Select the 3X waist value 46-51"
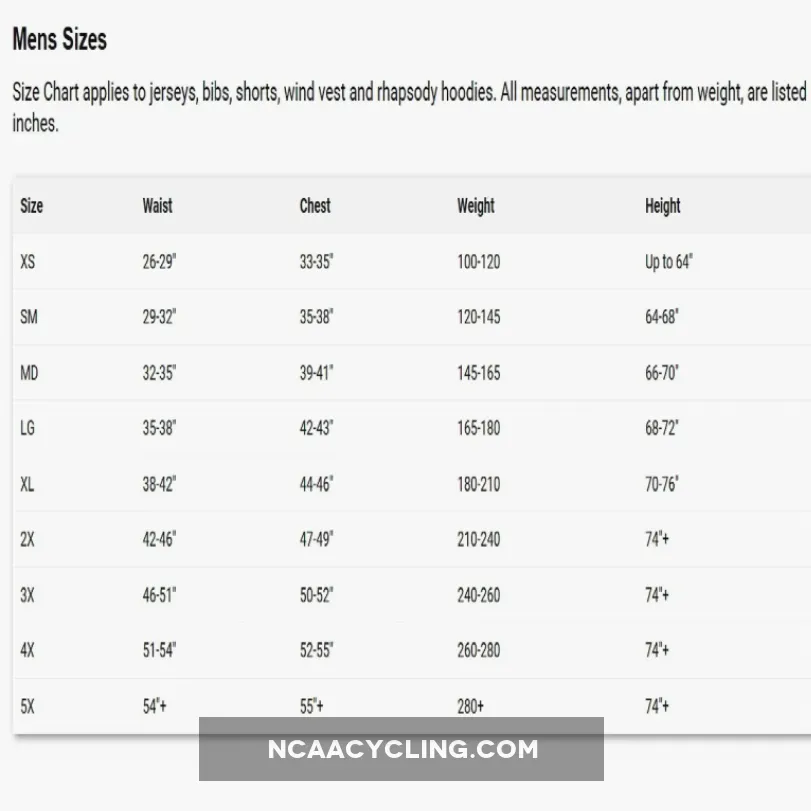811x811 pixels. coord(159,595)
